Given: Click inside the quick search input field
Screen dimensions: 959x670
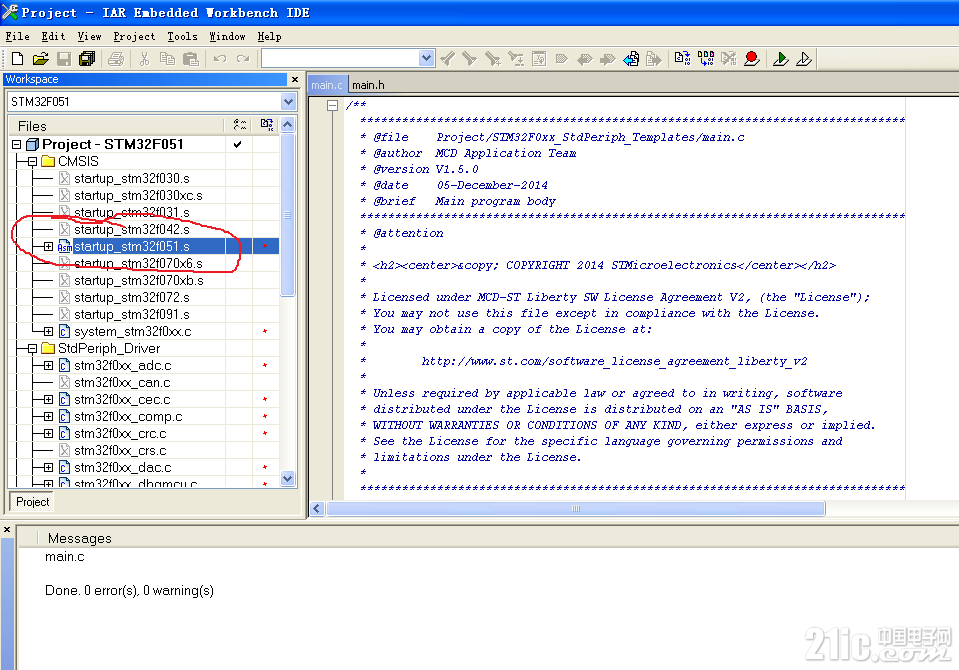Looking at the screenshot, I should (341, 58).
